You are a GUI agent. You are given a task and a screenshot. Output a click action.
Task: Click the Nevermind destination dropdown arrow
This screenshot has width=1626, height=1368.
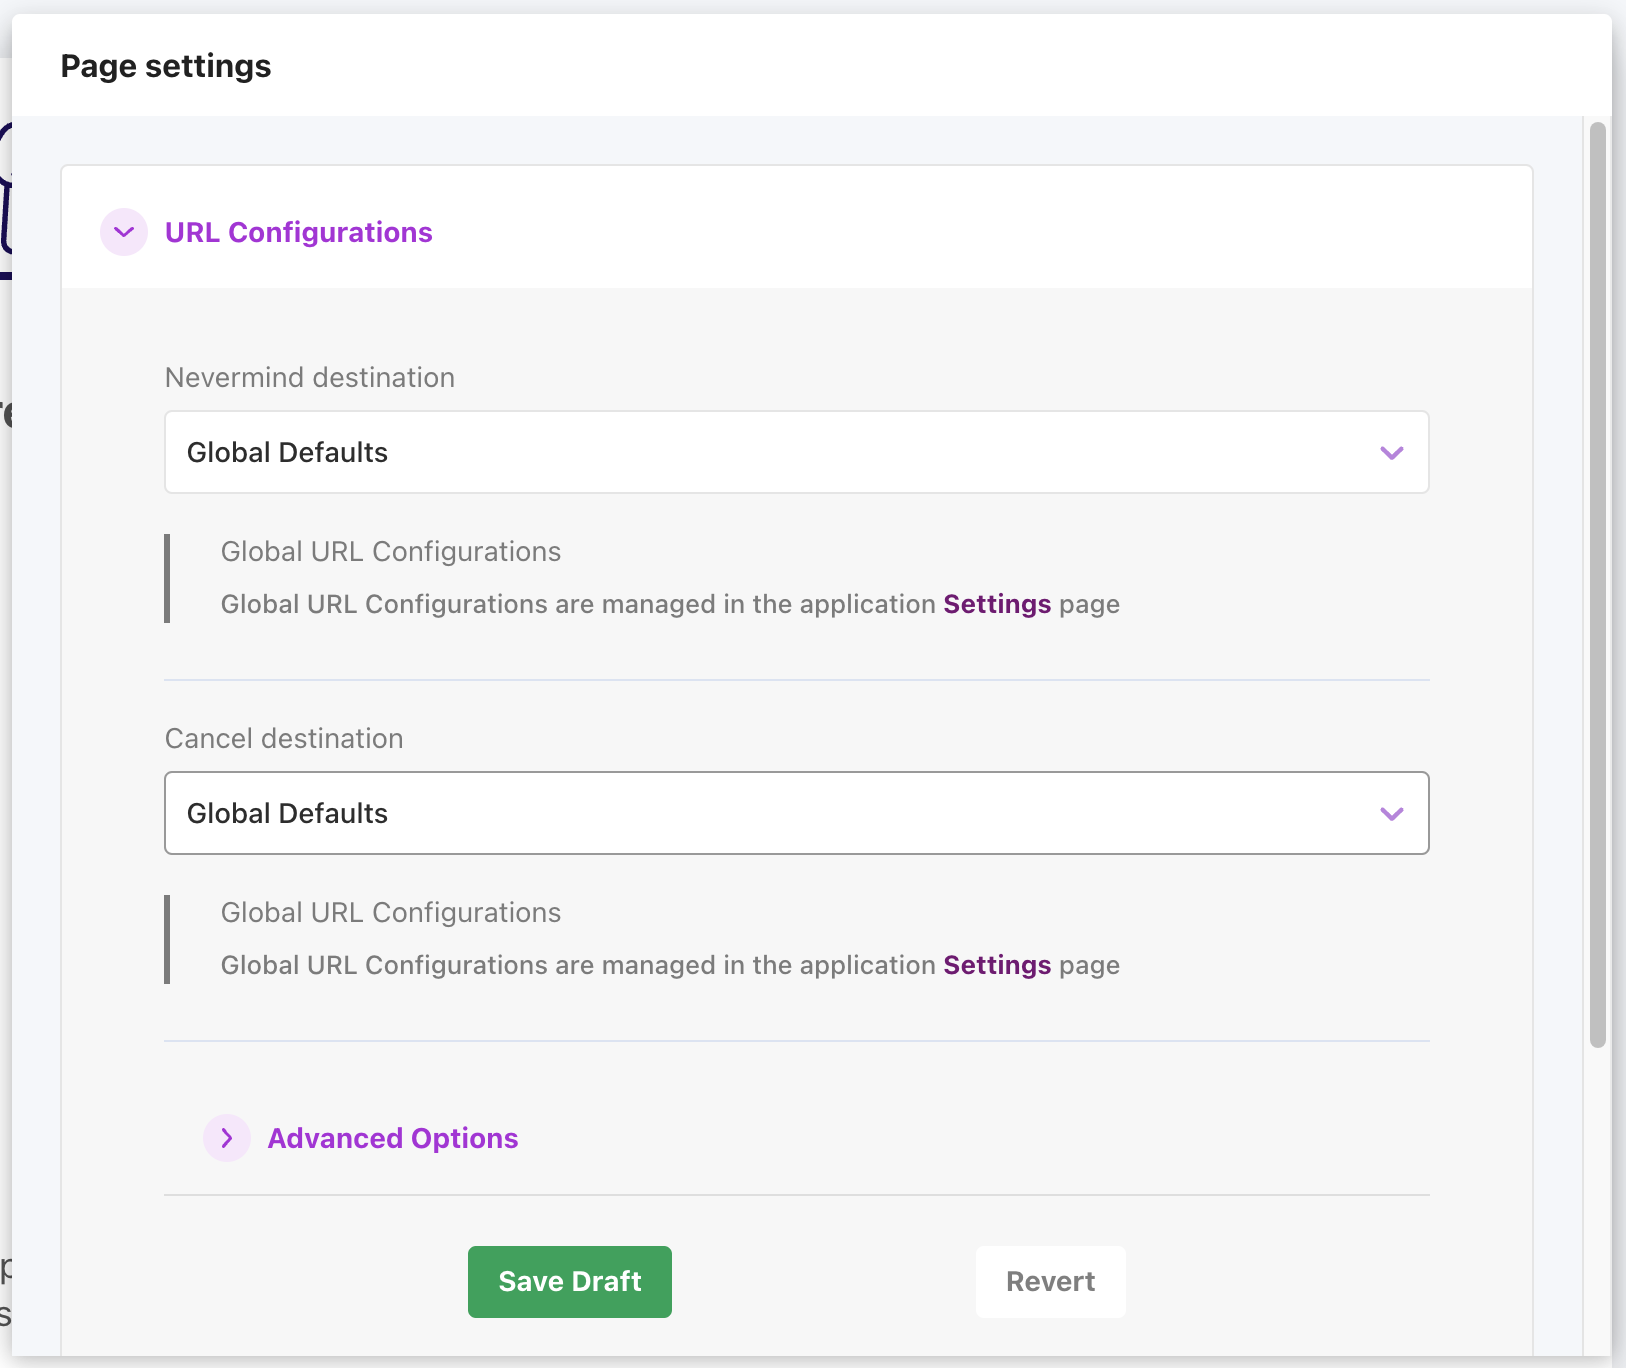[1391, 453]
